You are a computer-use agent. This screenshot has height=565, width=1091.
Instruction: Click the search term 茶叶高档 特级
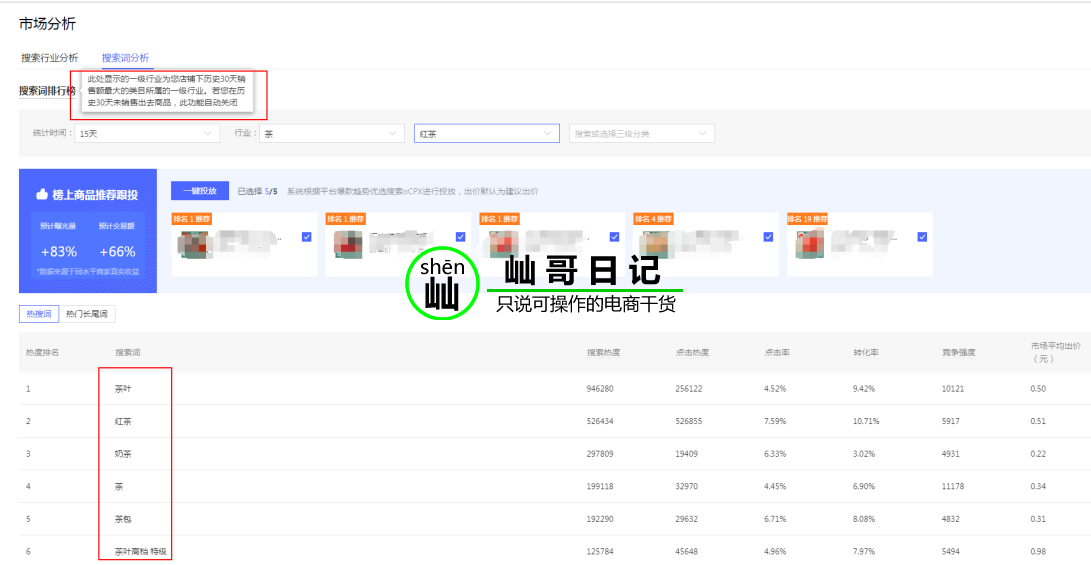141,552
